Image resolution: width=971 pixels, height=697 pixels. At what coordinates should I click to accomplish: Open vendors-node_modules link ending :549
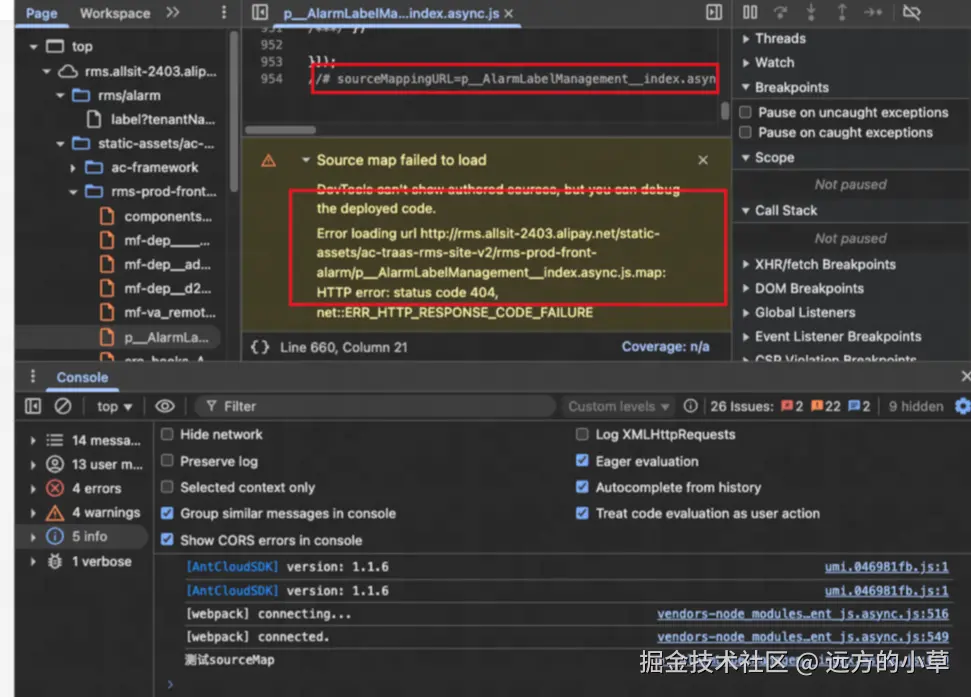tap(803, 636)
